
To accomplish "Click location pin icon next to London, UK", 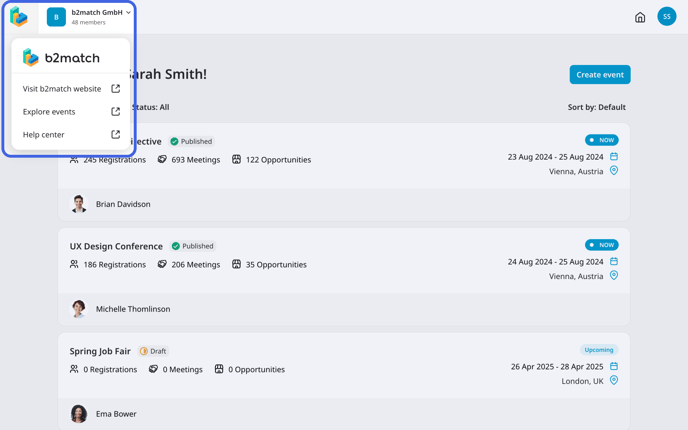I will pos(614,380).
